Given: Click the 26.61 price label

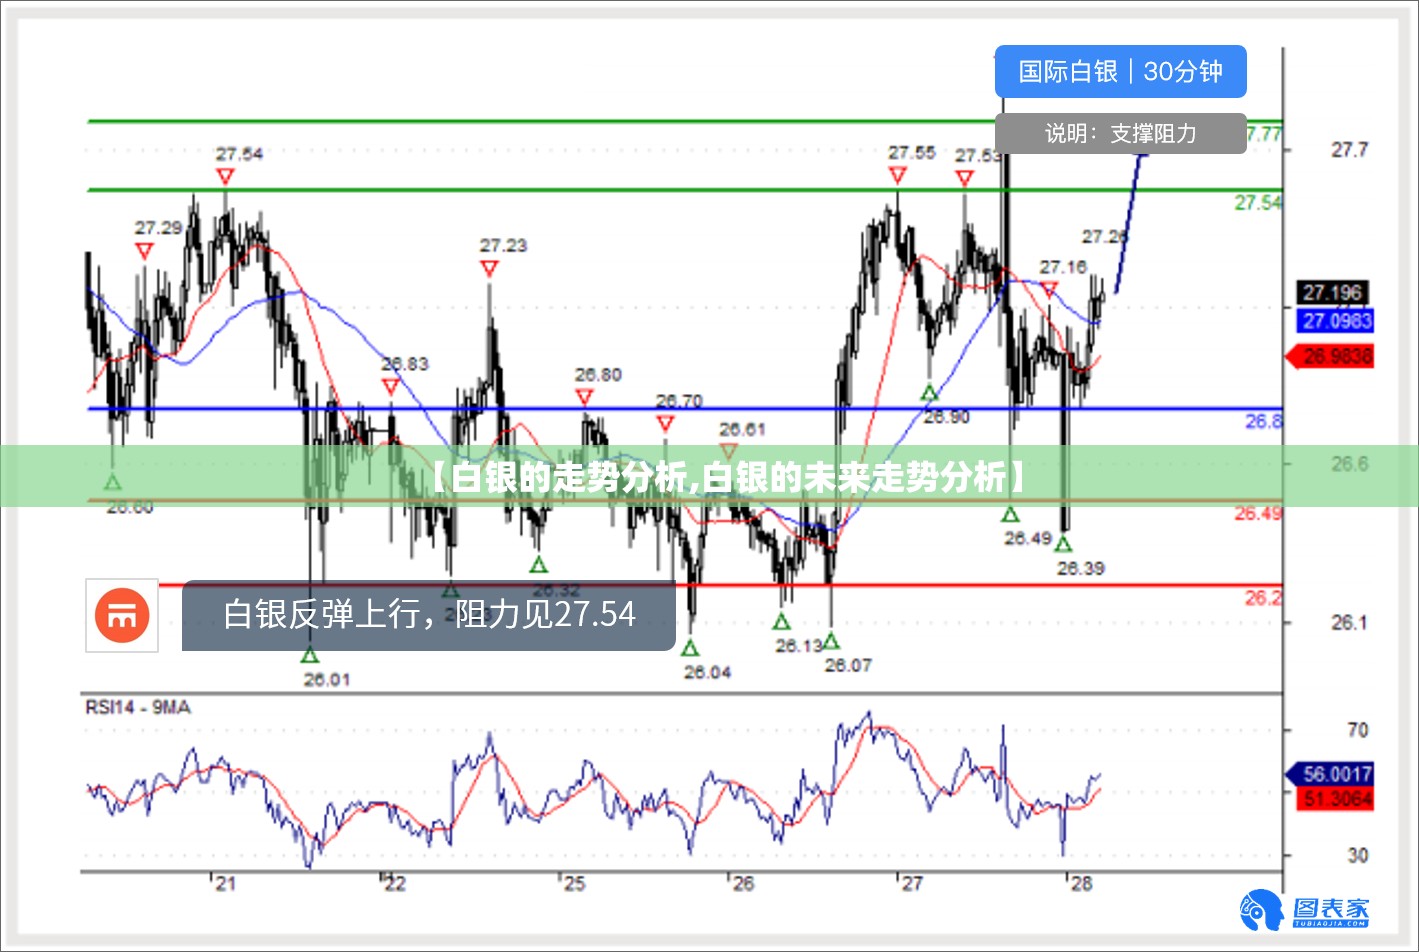Looking at the screenshot, I should click(742, 429).
